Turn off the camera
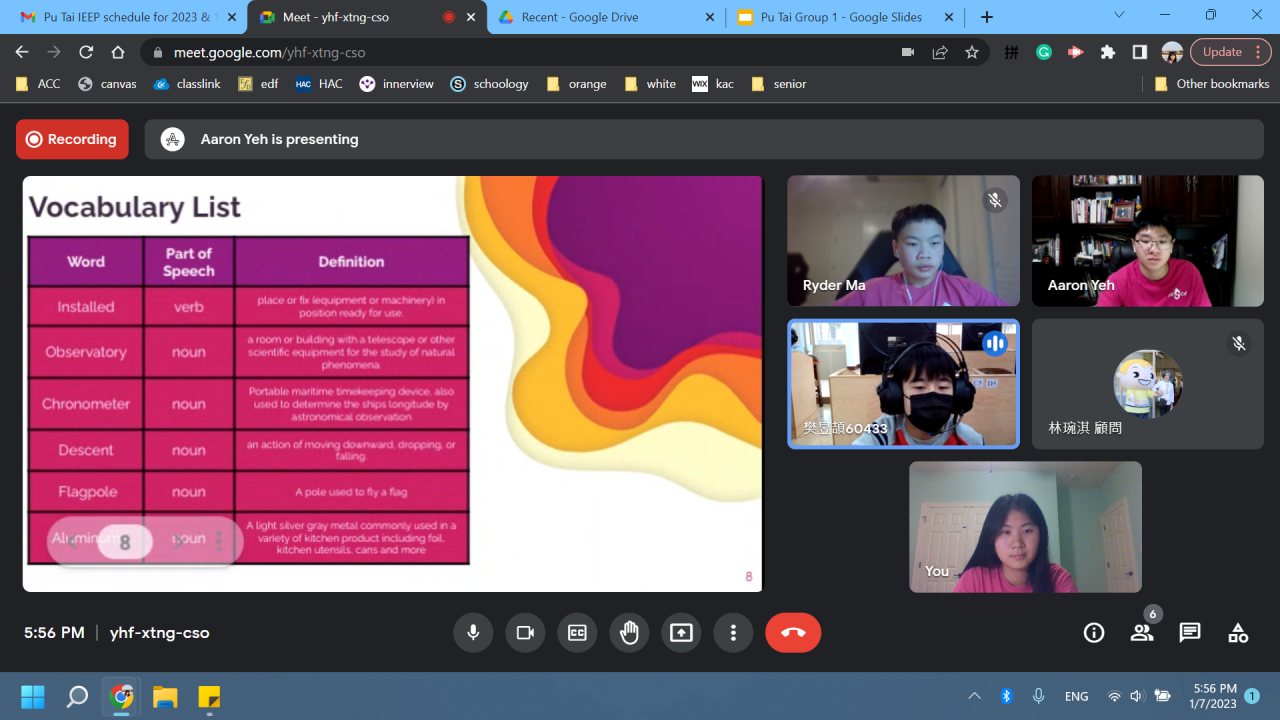The height and width of the screenshot is (720, 1280). (x=525, y=633)
